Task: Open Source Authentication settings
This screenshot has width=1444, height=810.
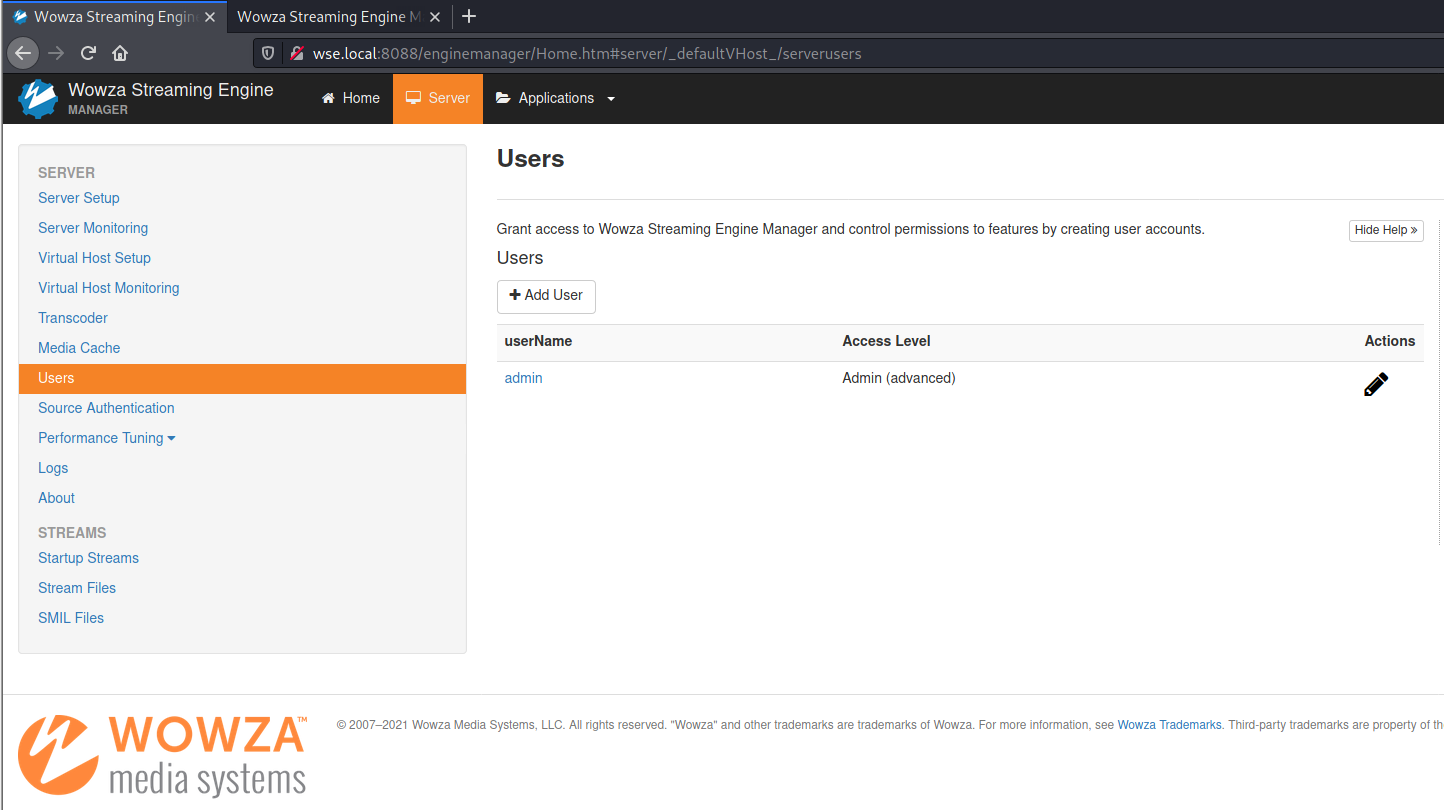Action: pos(106,408)
